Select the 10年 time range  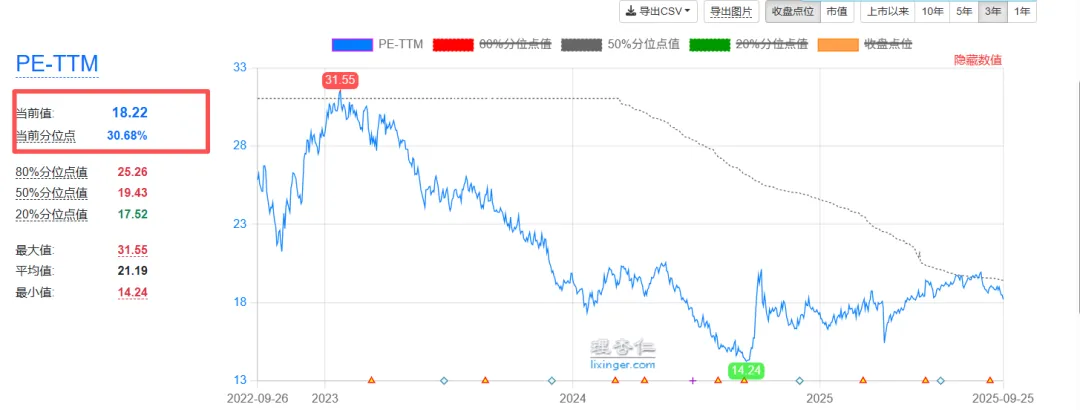coord(933,11)
